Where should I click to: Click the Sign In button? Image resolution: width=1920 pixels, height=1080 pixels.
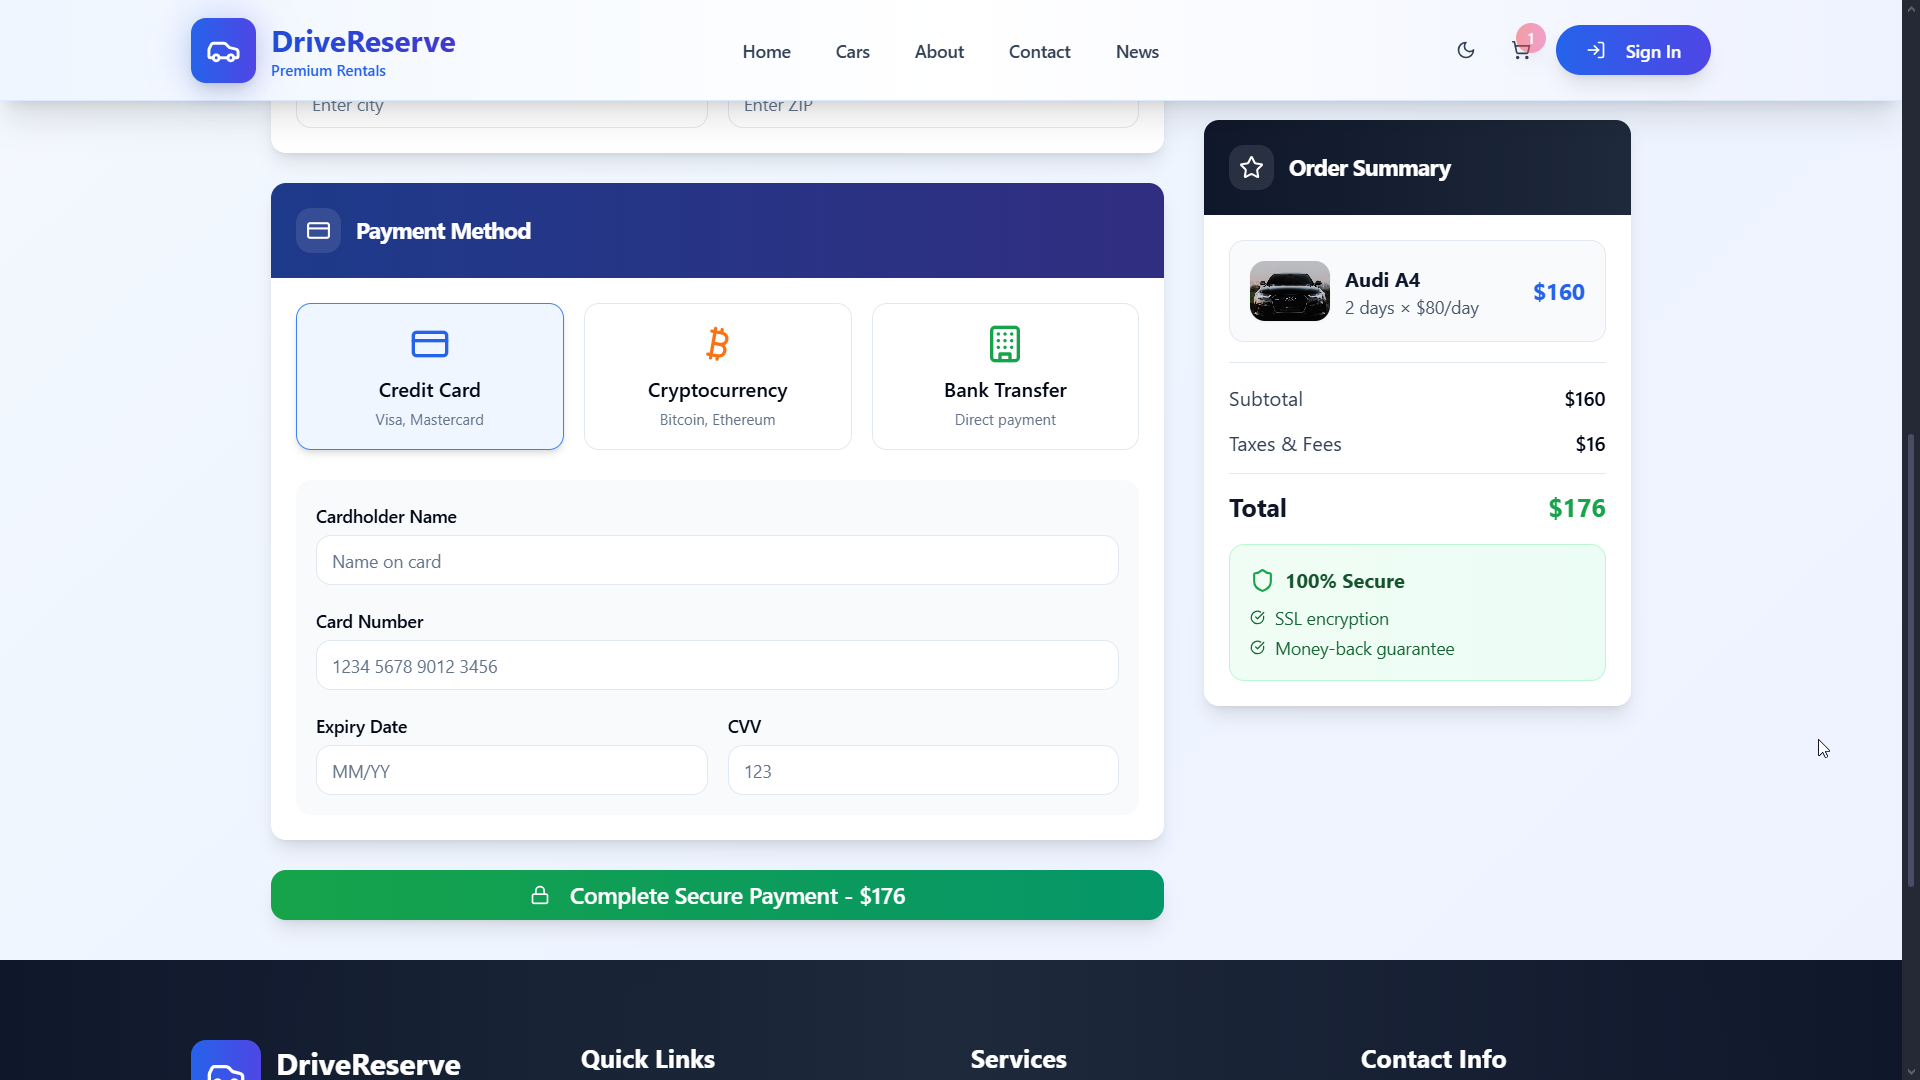pos(1632,51)
